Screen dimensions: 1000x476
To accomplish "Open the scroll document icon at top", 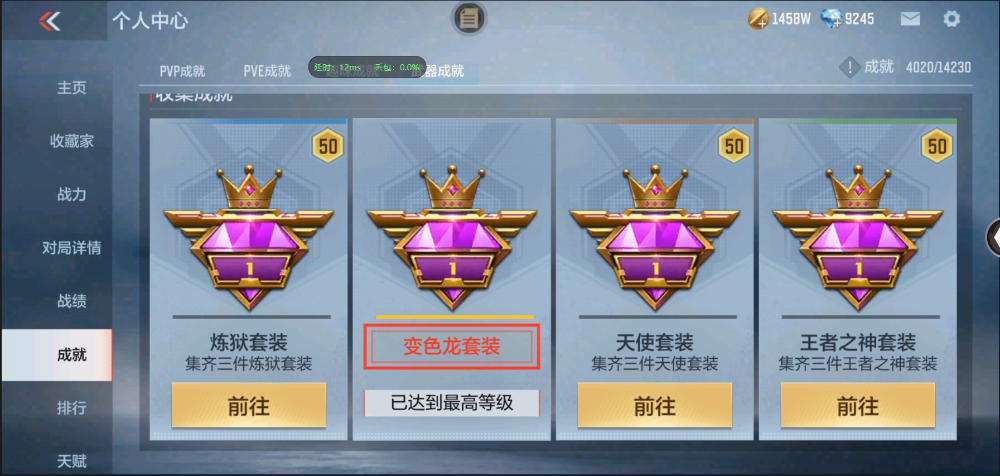I will (x=469, y=19).
